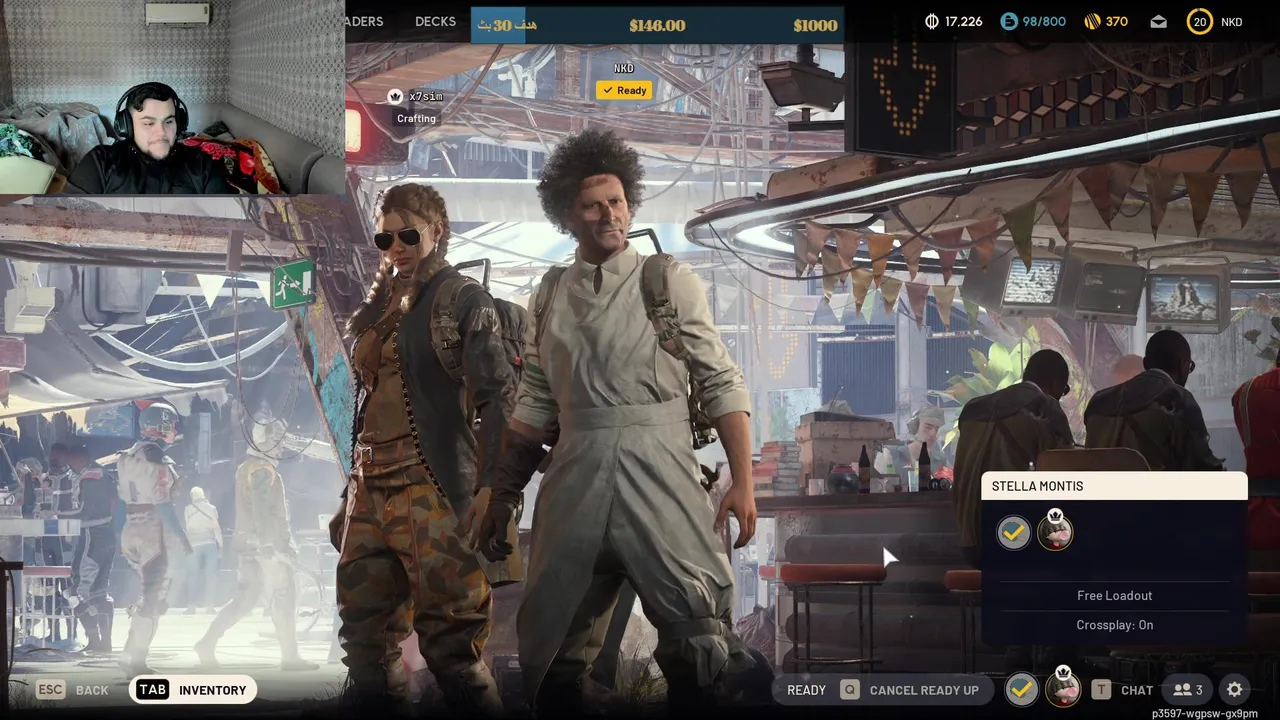
Task: Click the crown icon beside x7sim
Action: [395, 96]
